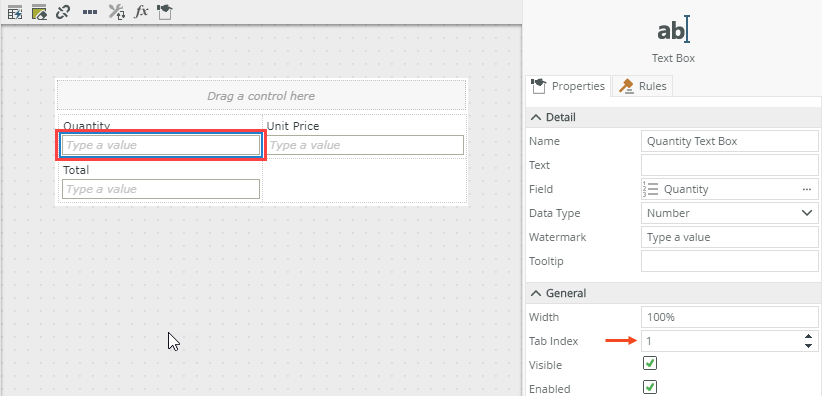This screenshot has width=822, height=396.
Task: Open the Data Type Number dropdown
Action: pyautogui.click(x=729, y=213)
